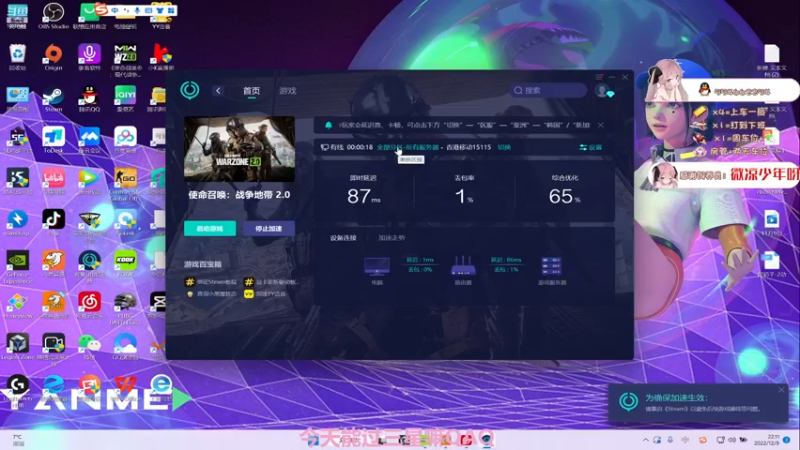Open the PUBG Battlegrounds desktop shortcut

click(x=125, y=308)
